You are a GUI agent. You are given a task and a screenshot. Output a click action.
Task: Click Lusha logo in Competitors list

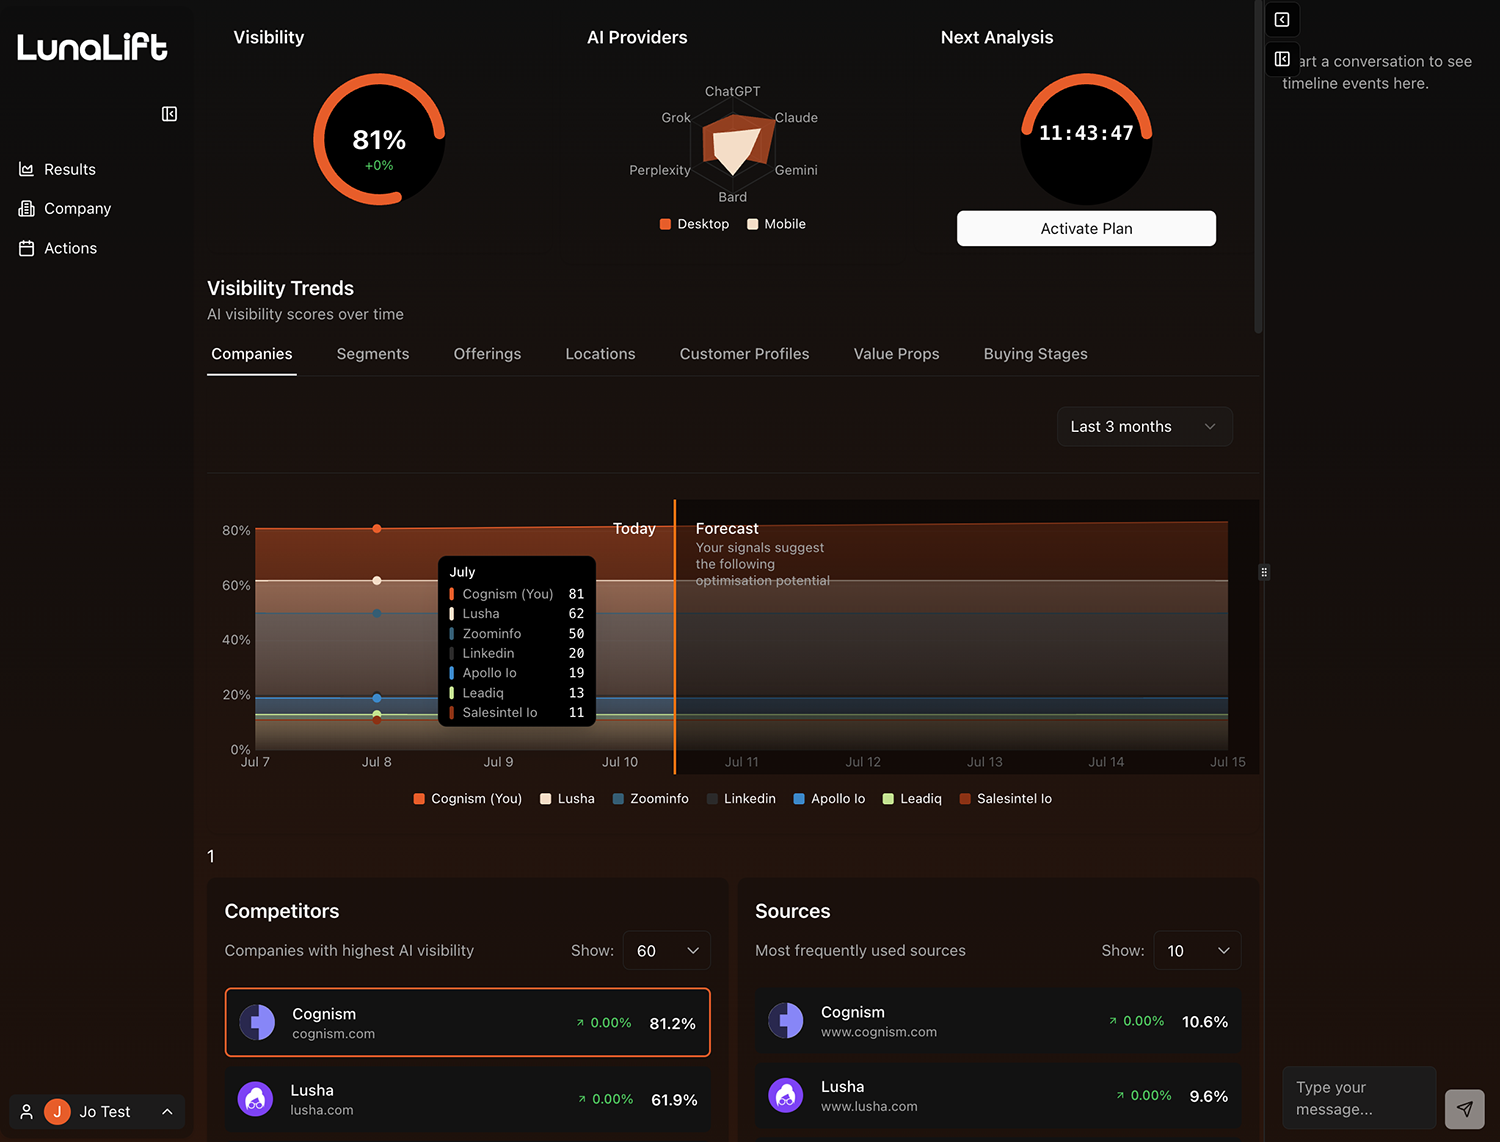(x=255, y=1099)
